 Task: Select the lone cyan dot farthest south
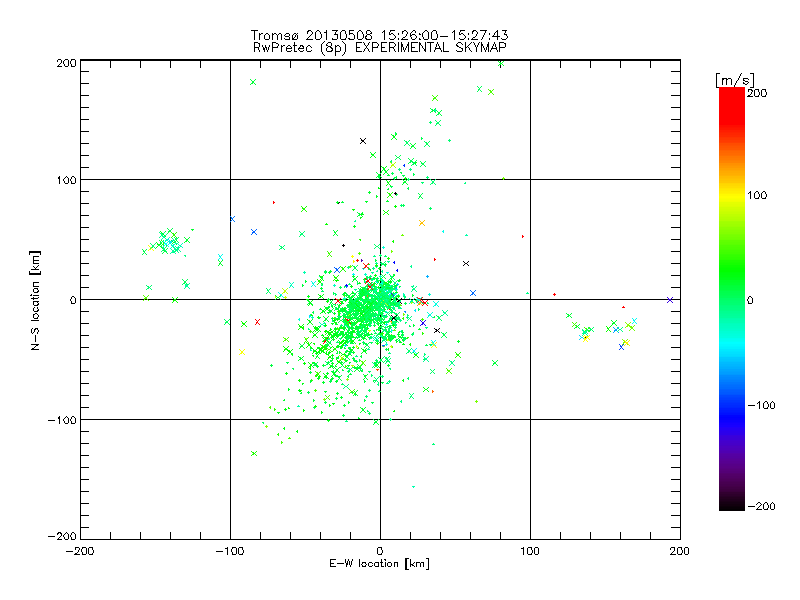413,487
